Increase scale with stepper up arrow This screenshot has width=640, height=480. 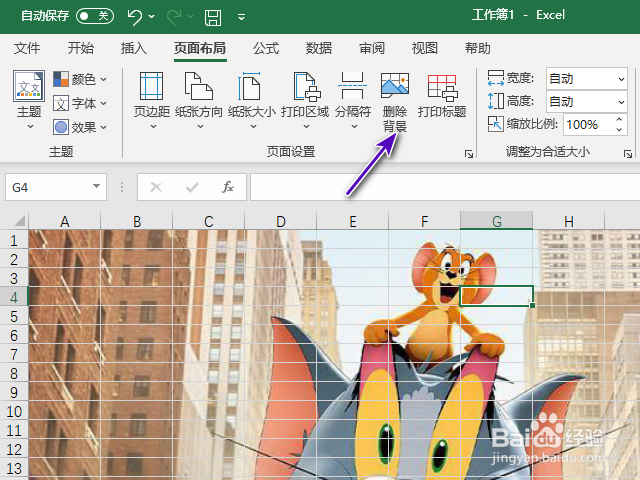[619, 119]
